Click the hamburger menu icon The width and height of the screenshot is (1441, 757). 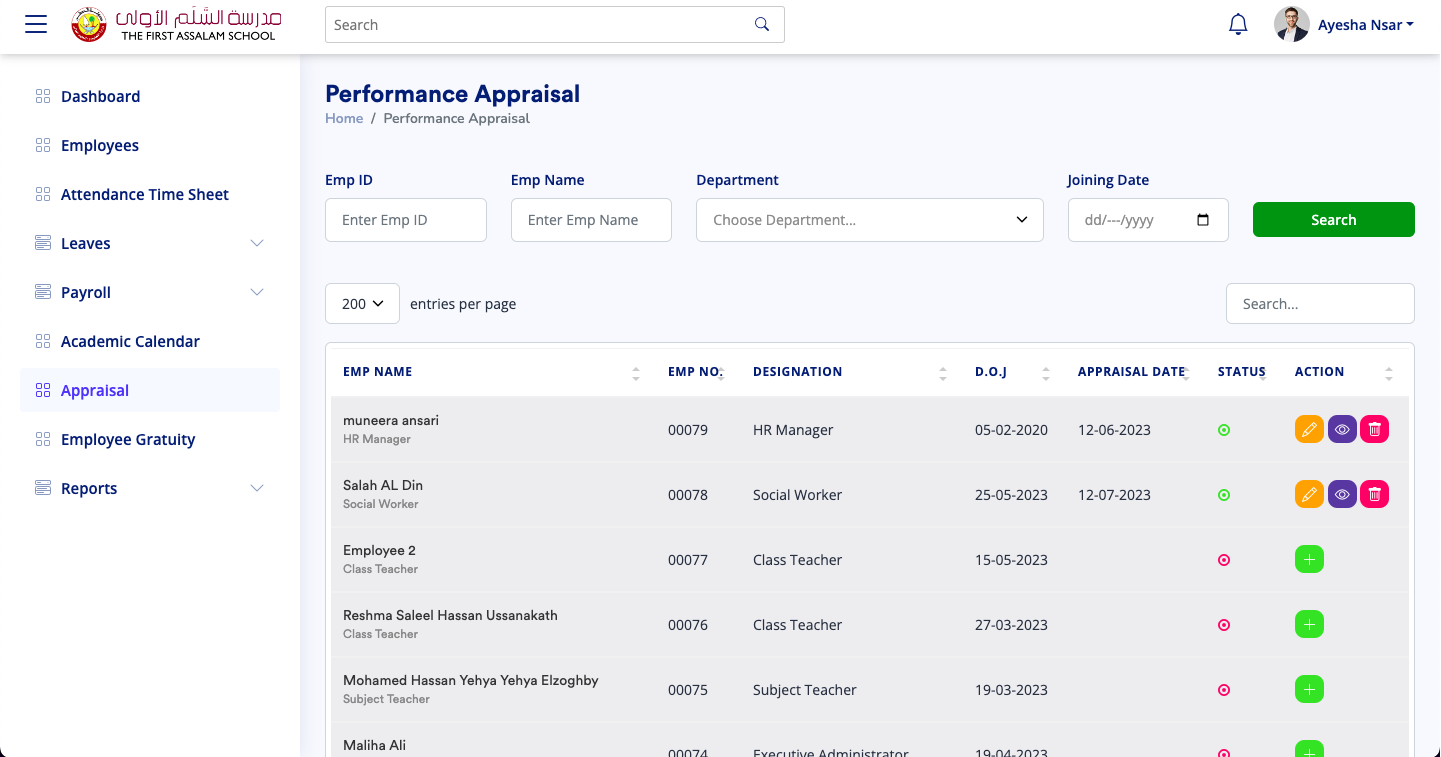click(x=35, y=24)
